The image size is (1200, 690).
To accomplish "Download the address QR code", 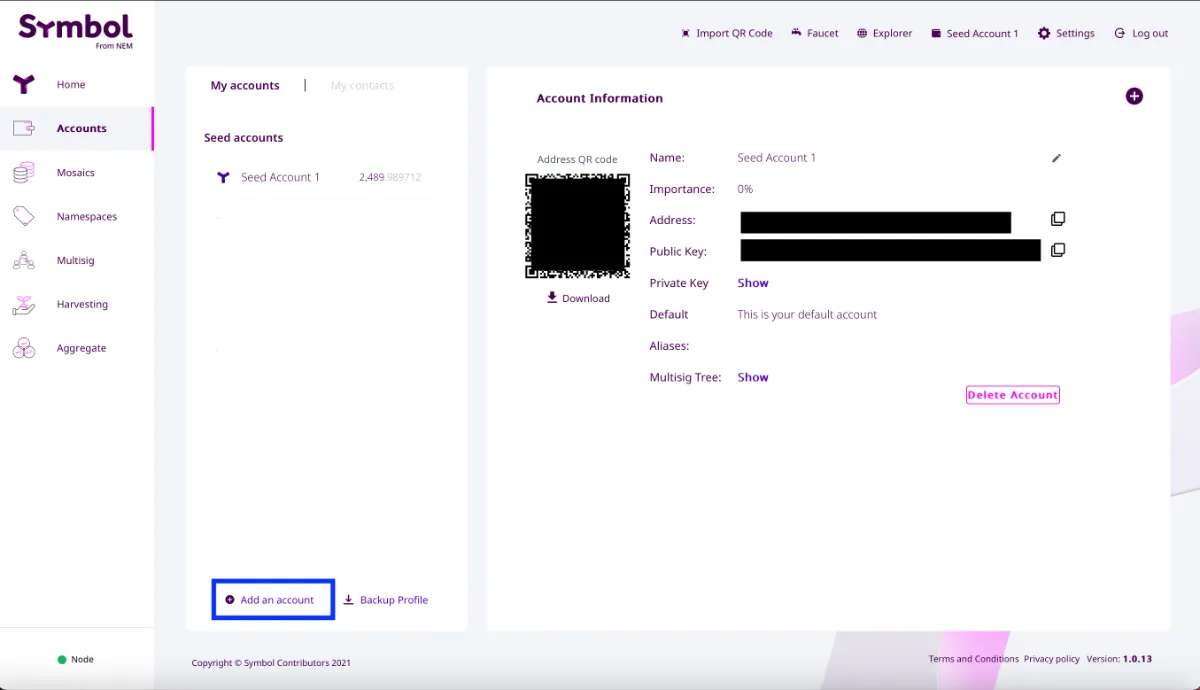I will pos(578,298).
